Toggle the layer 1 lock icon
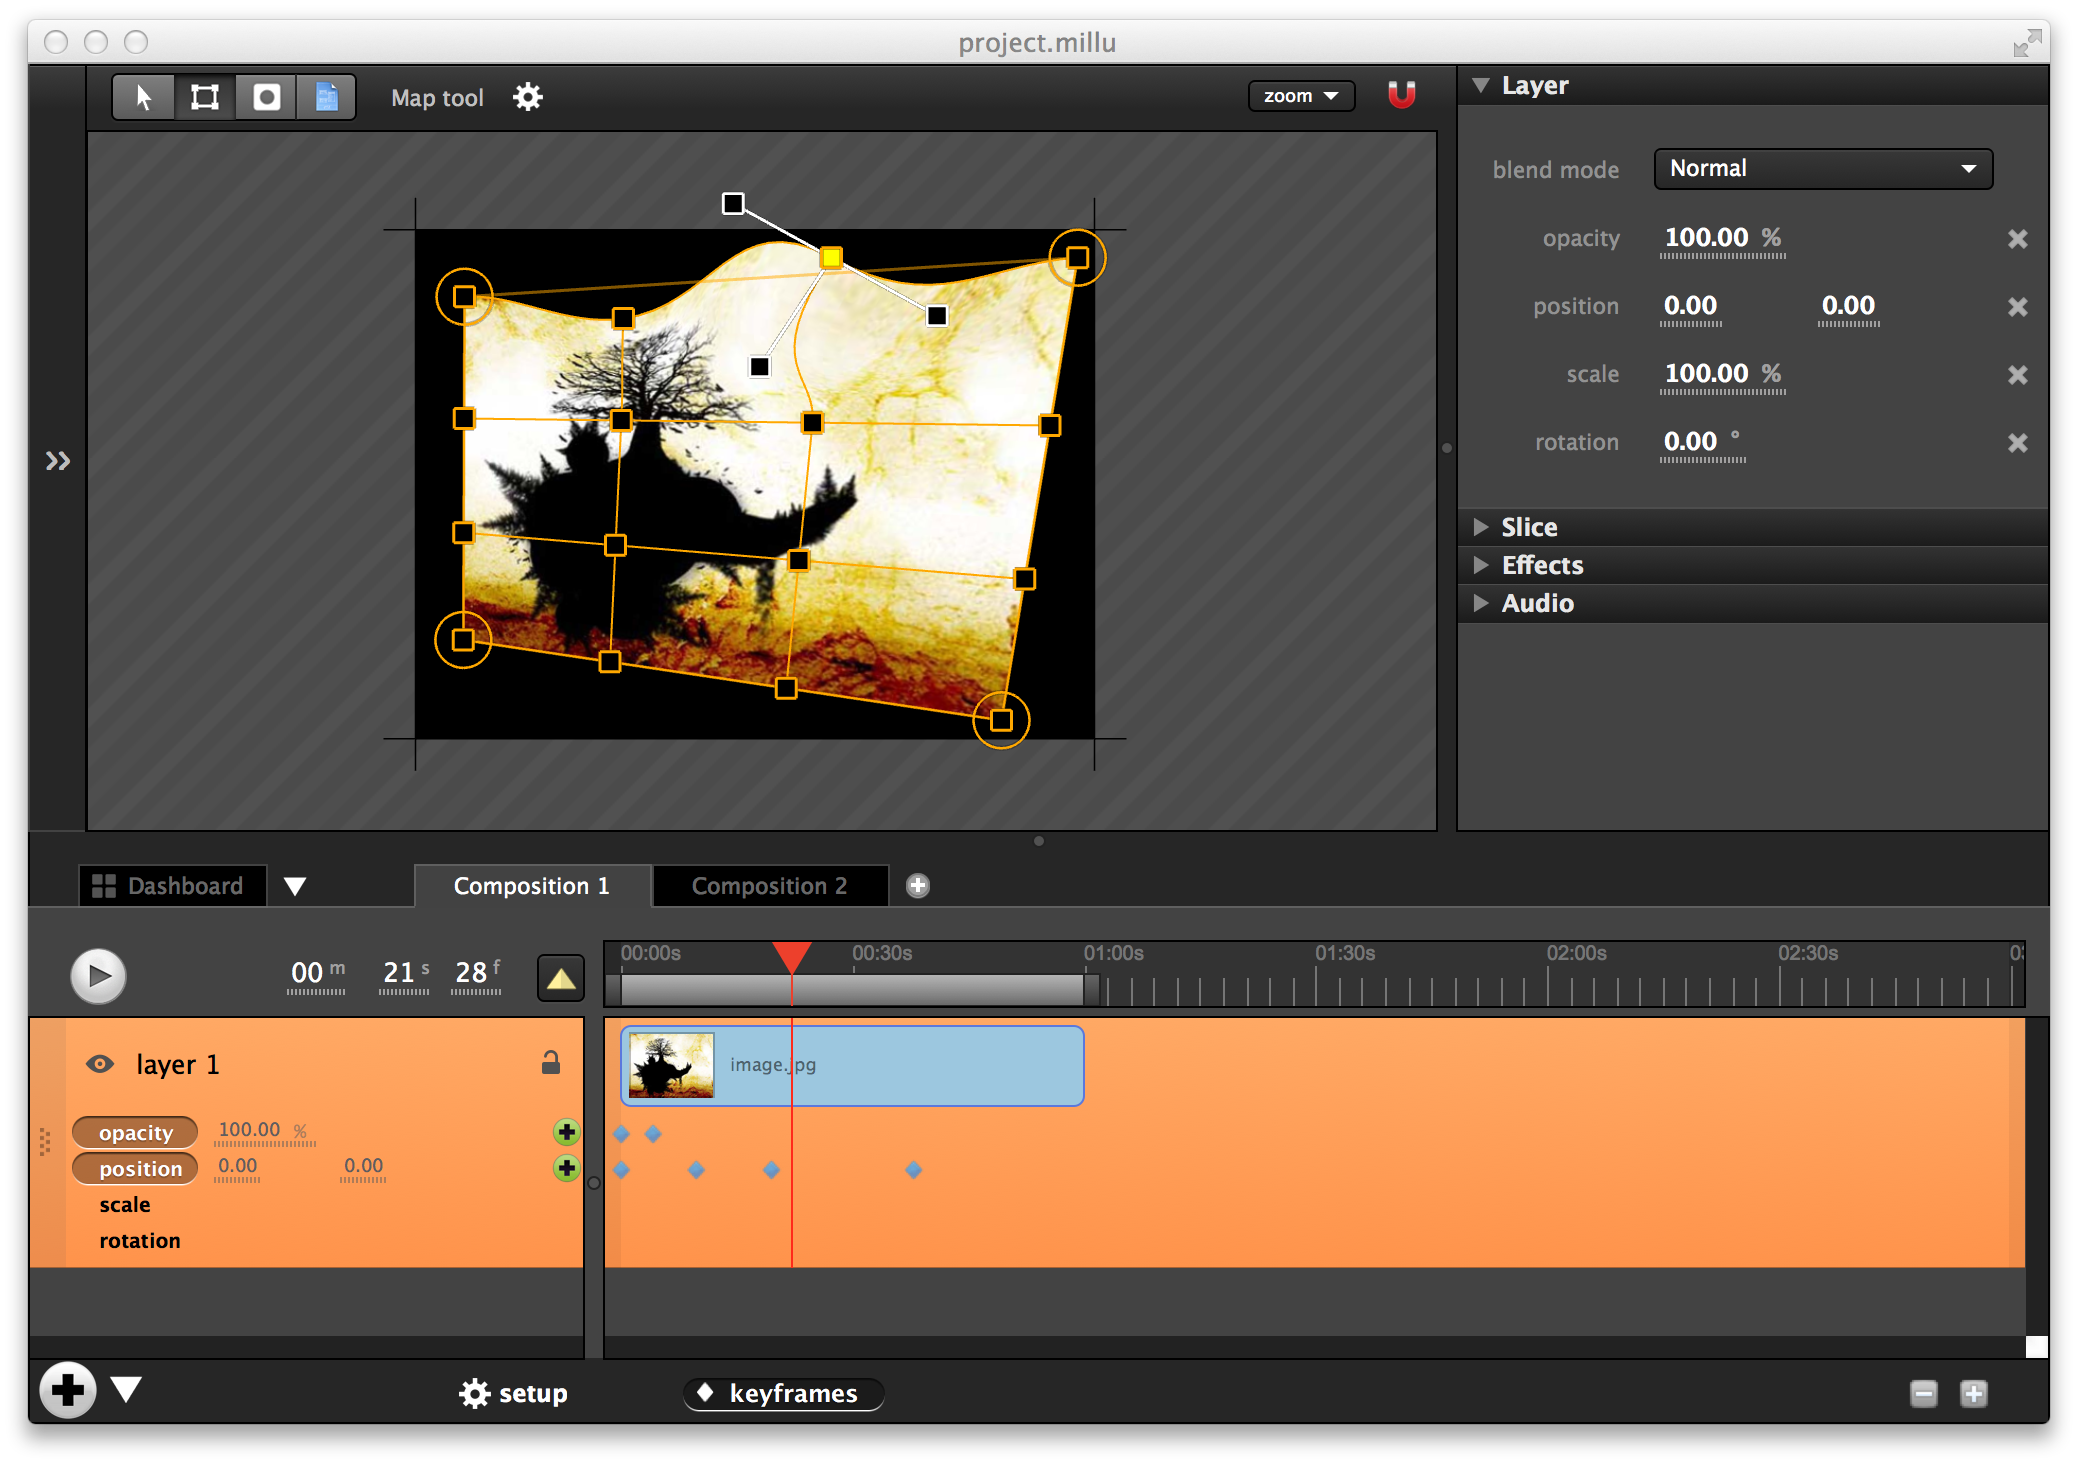 click(x=550, y=1063)
